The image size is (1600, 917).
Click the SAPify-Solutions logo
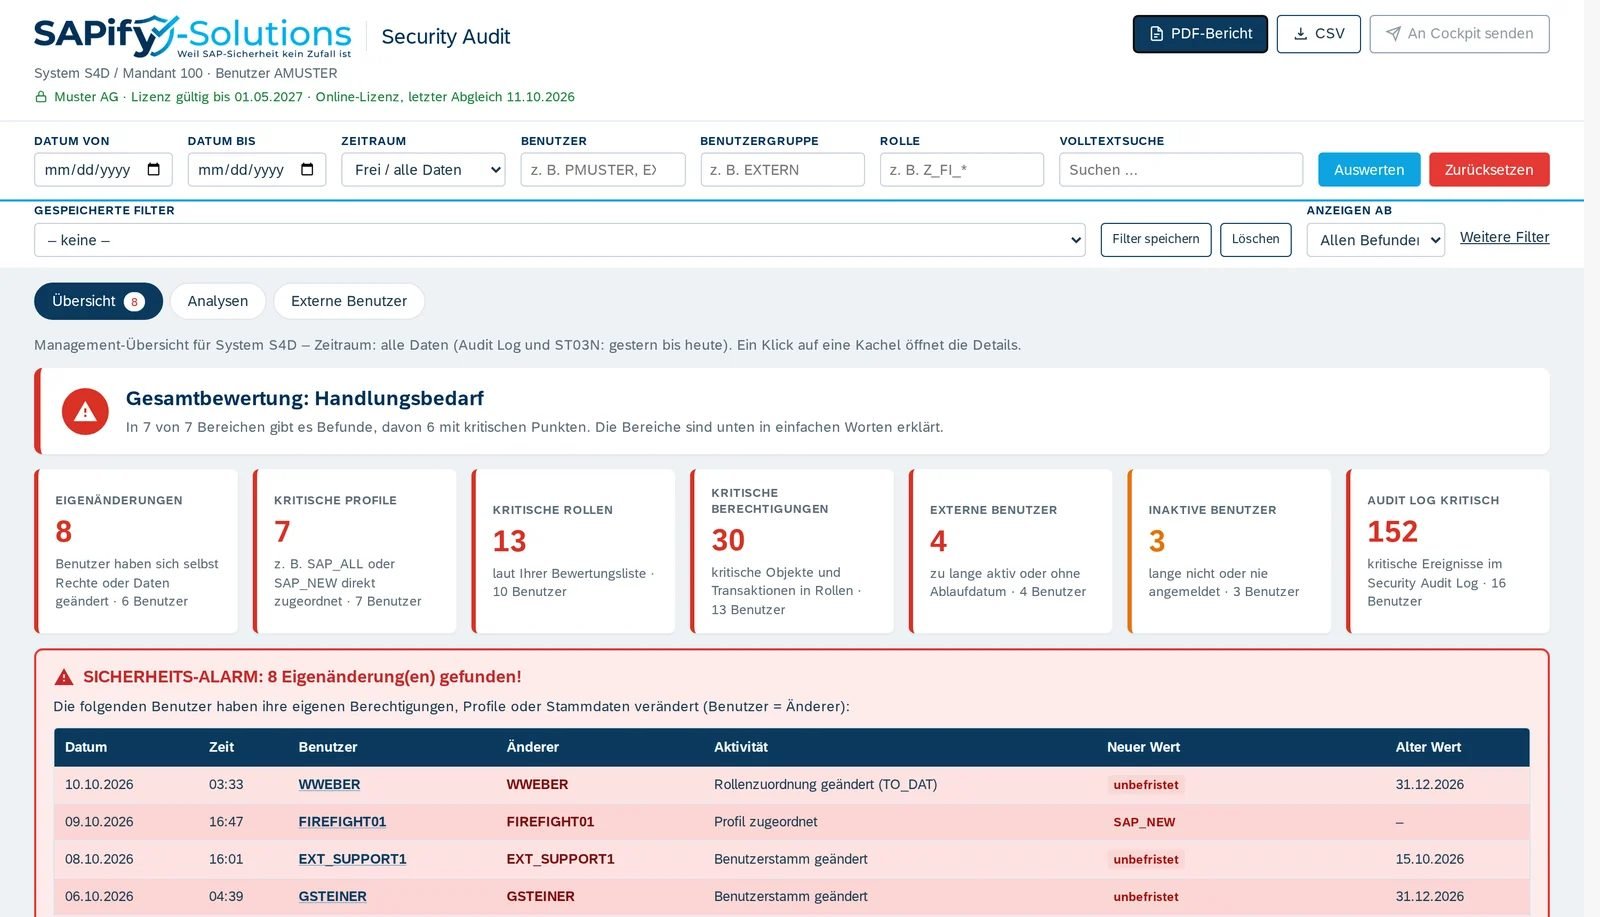[x=193, y=36]
